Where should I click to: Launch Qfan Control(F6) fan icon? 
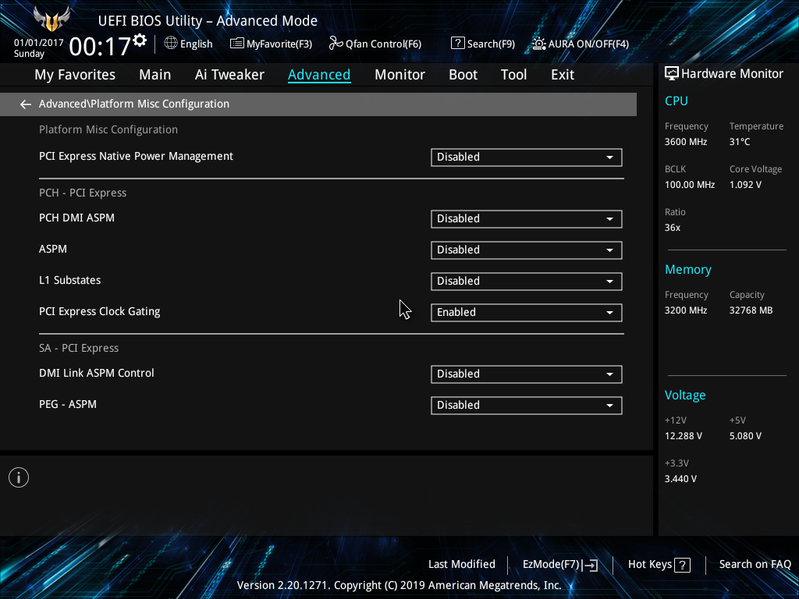pos(335,43)
